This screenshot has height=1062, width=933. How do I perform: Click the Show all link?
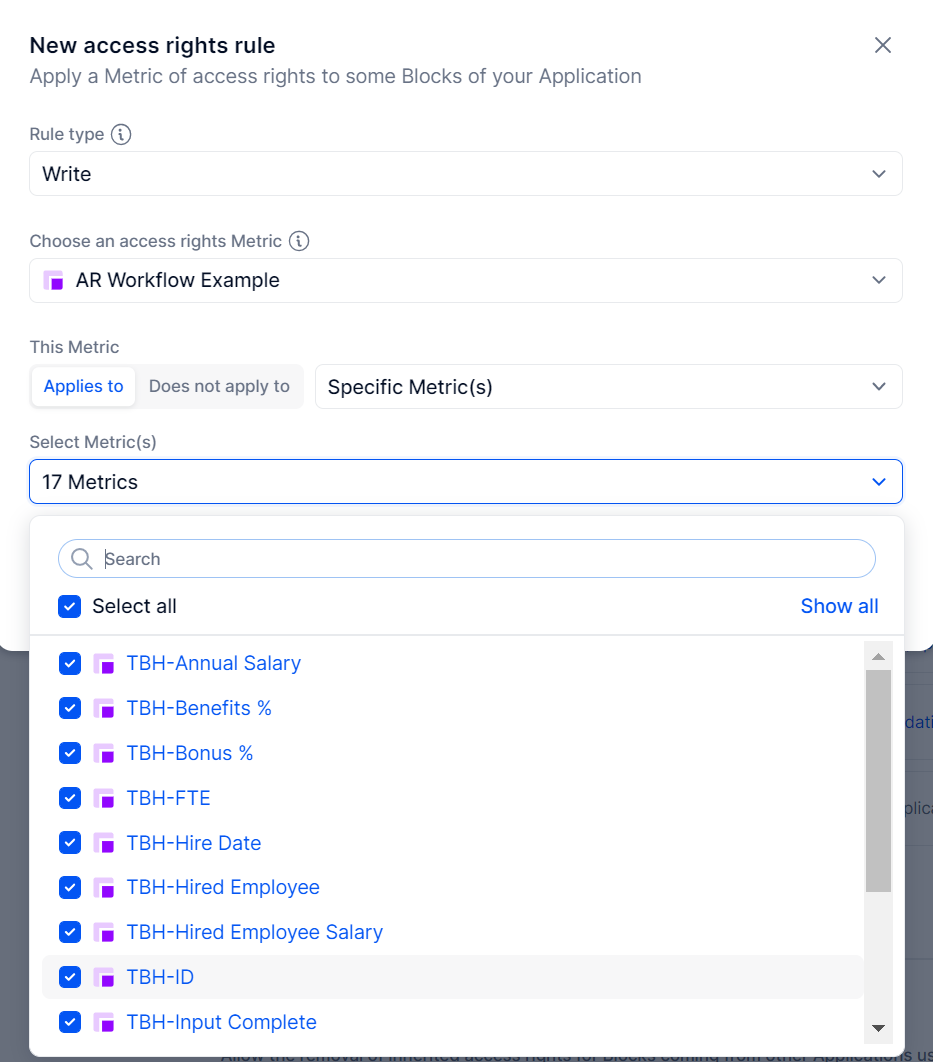click(x=839, y=606)
